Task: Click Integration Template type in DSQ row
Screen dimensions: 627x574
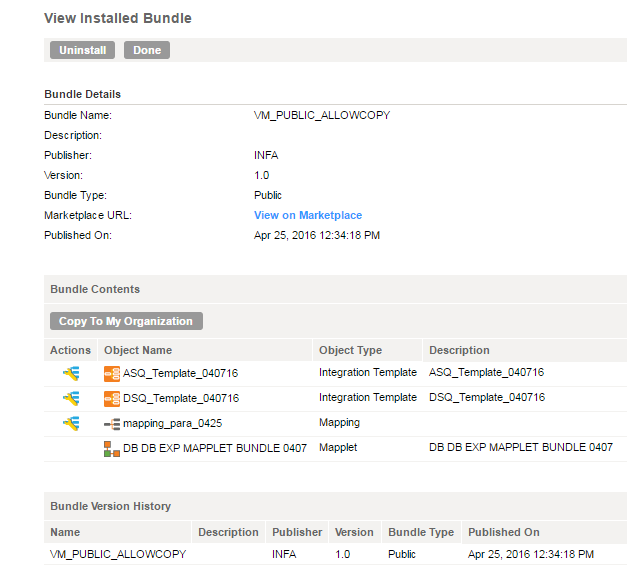Action: [368, 397]
